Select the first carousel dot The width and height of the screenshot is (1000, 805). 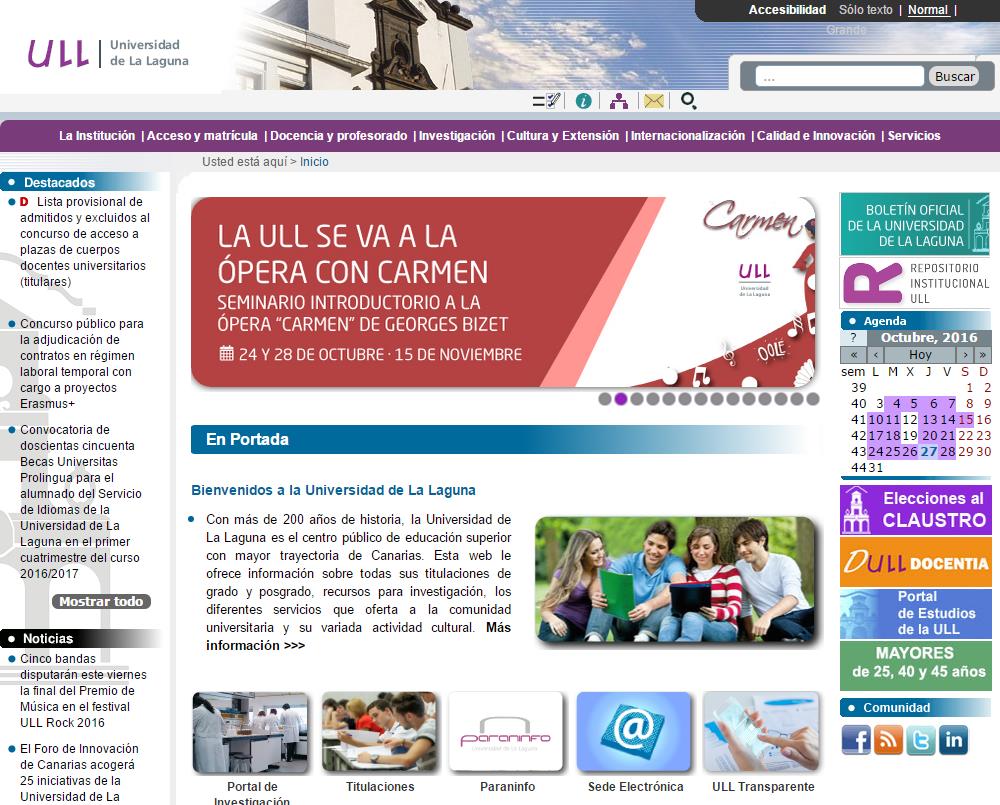[x=605, y=399]
